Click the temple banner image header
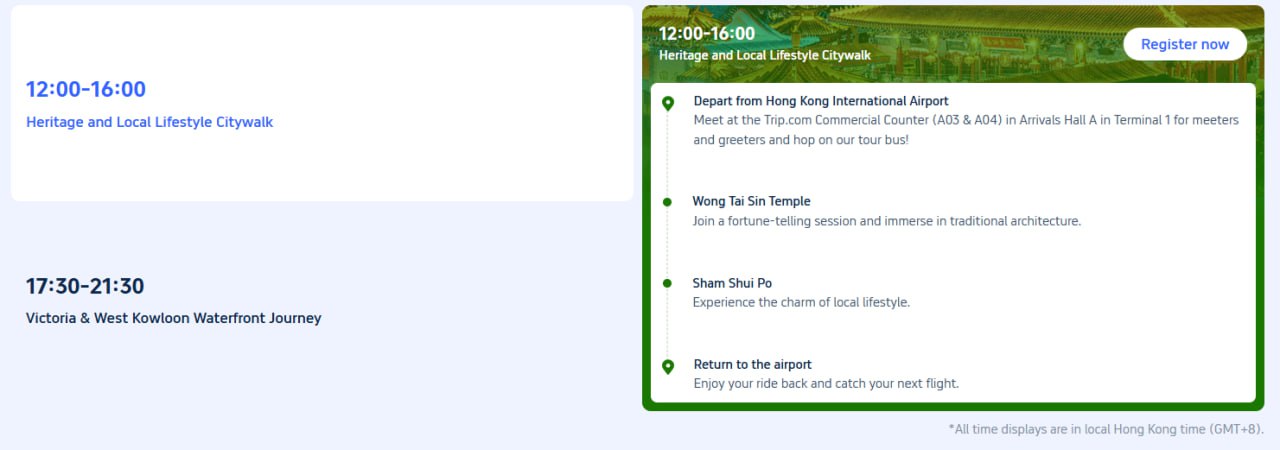Image resolution: width=1280 pixels, height=450 pixels. click(953, 44)
